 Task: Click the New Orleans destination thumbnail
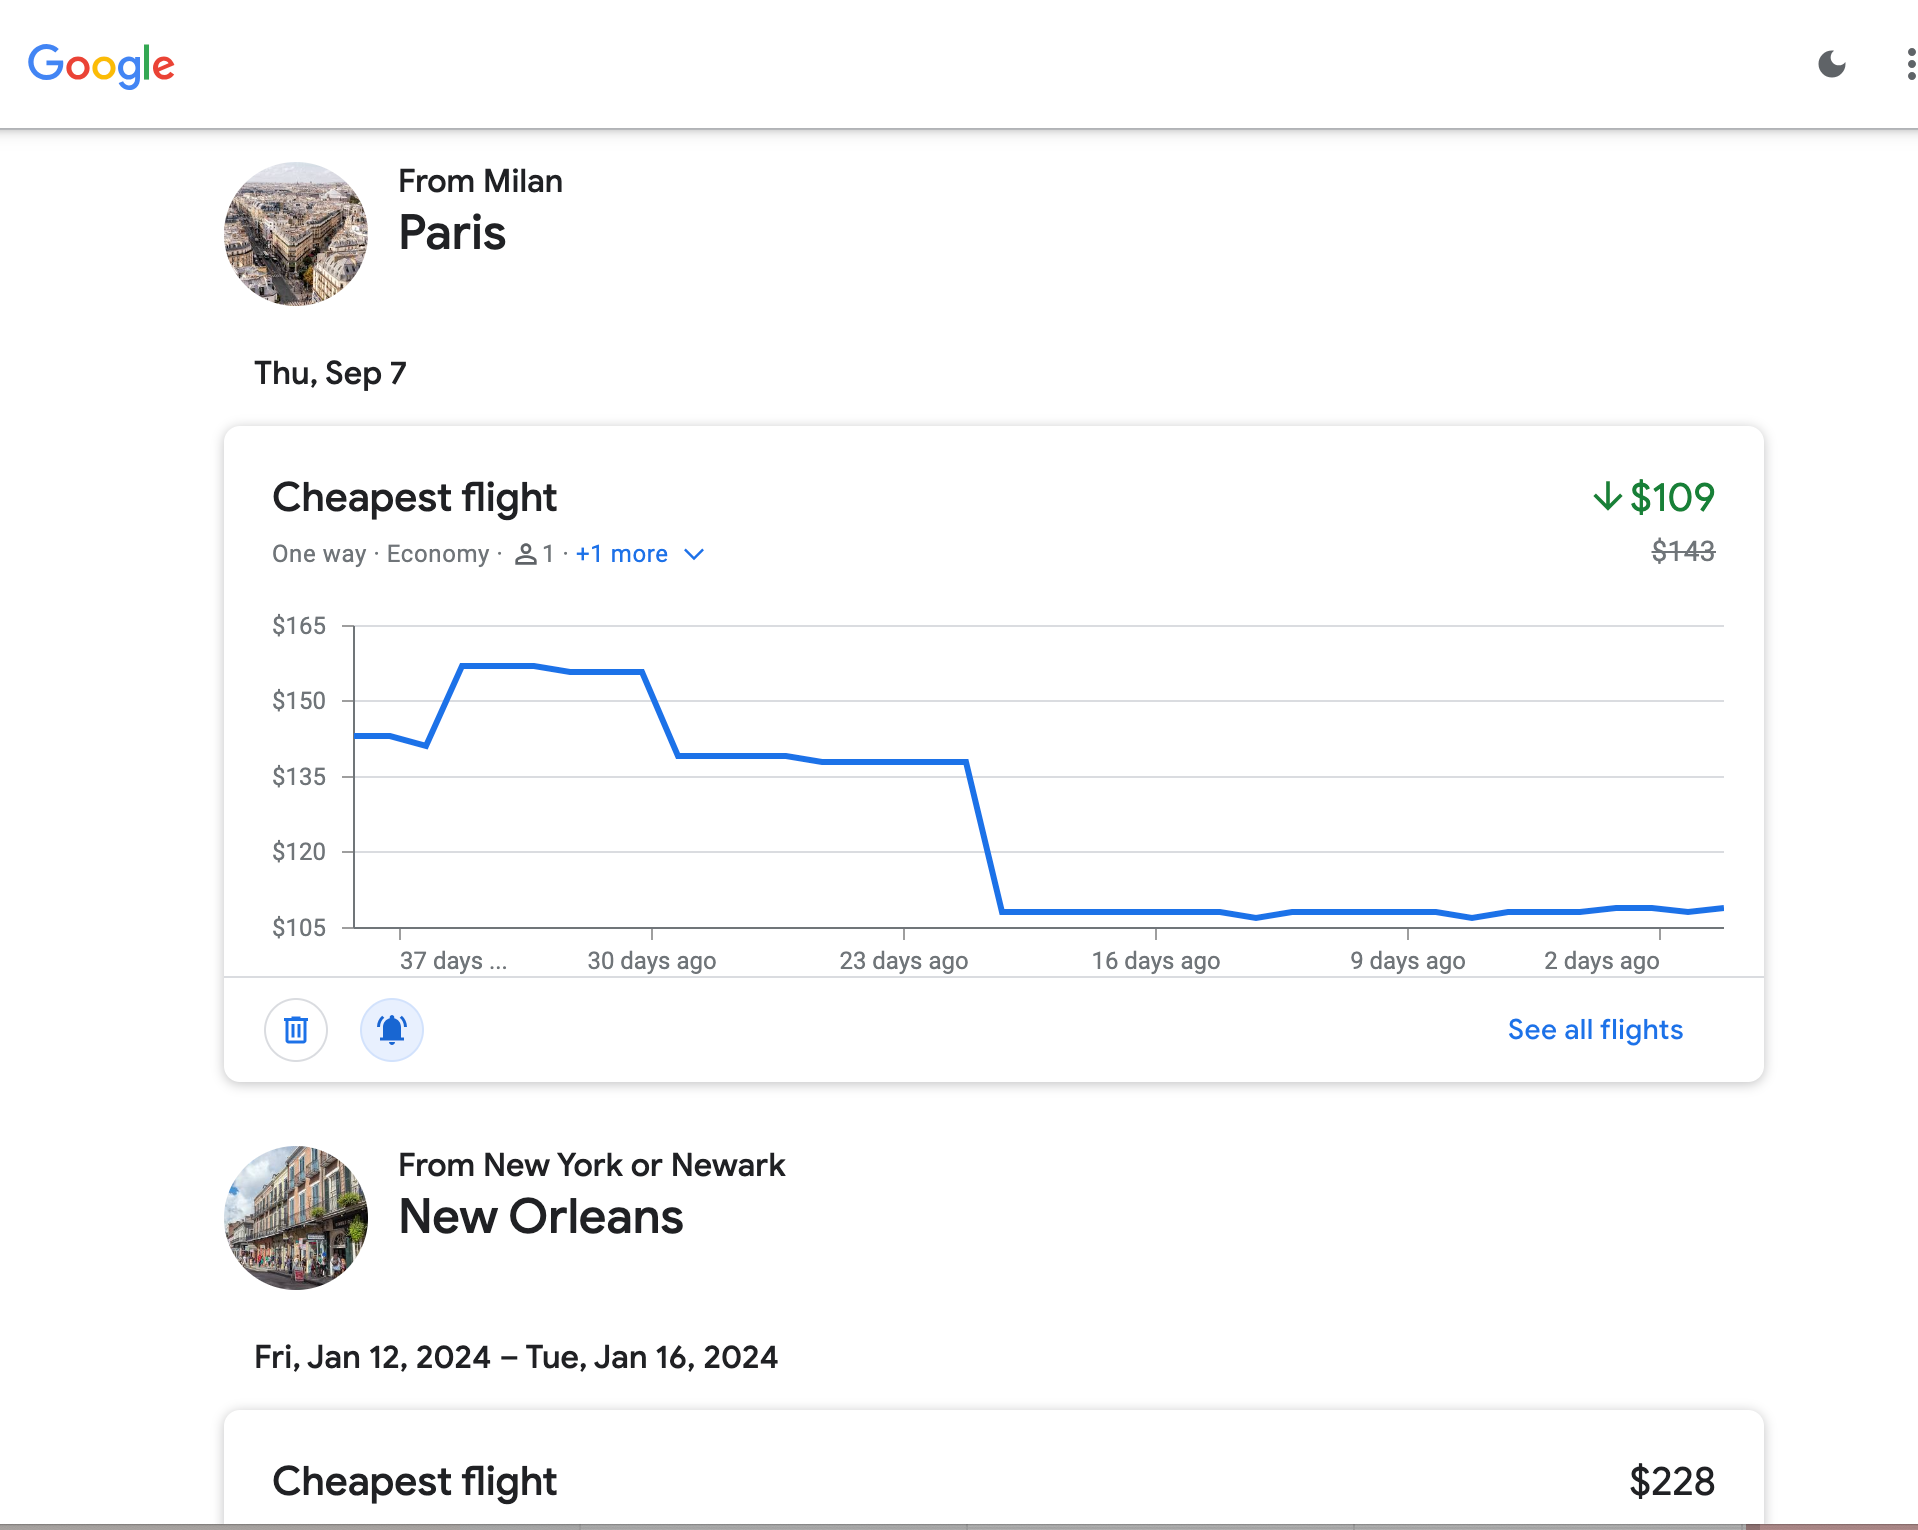point(296,1218)
